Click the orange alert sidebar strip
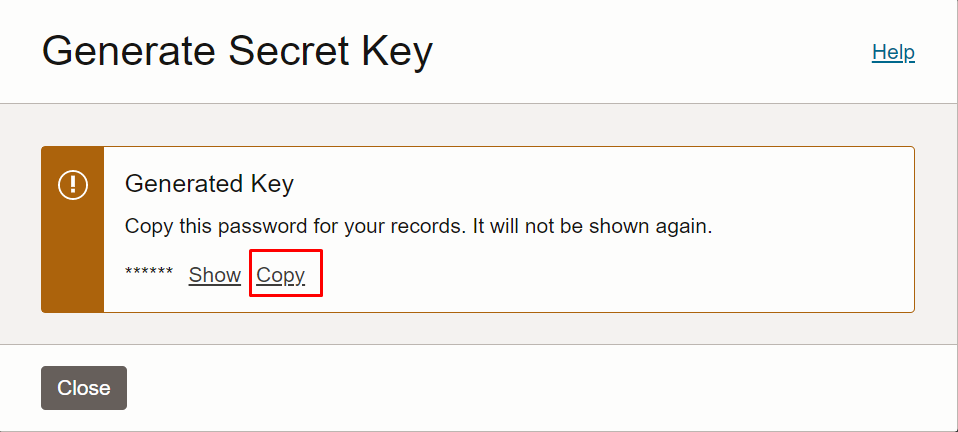The height and width of the screenshot is (432, 958). tap(73, 229)
